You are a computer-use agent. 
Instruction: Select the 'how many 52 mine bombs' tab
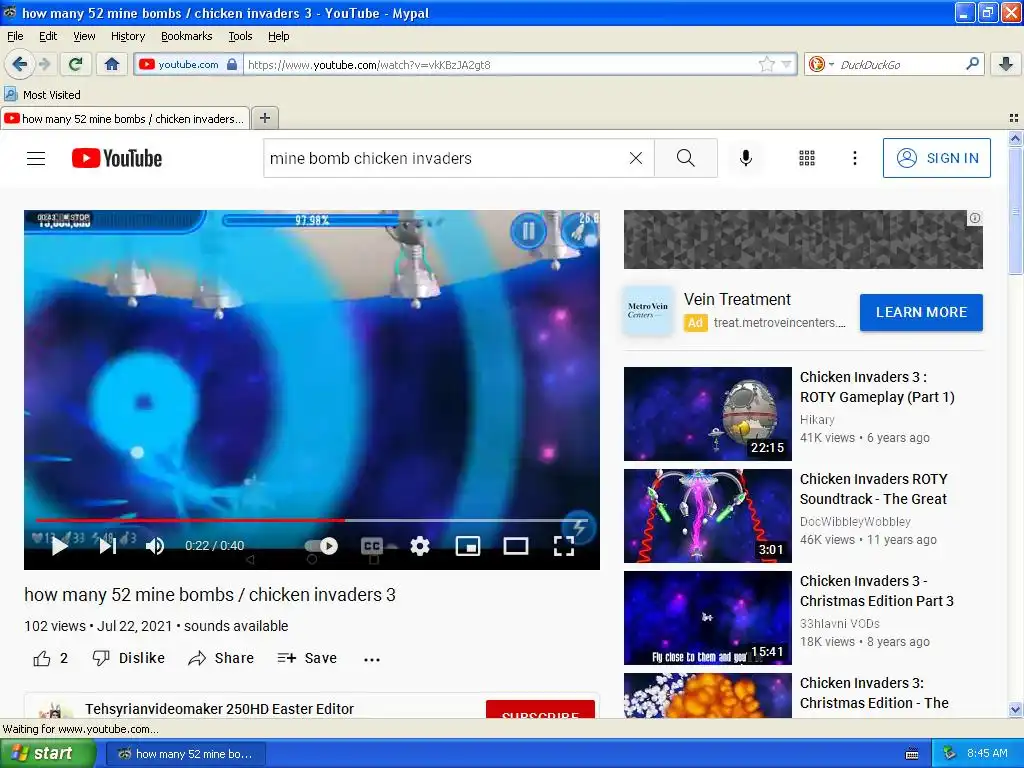click(x=125, y=119)
